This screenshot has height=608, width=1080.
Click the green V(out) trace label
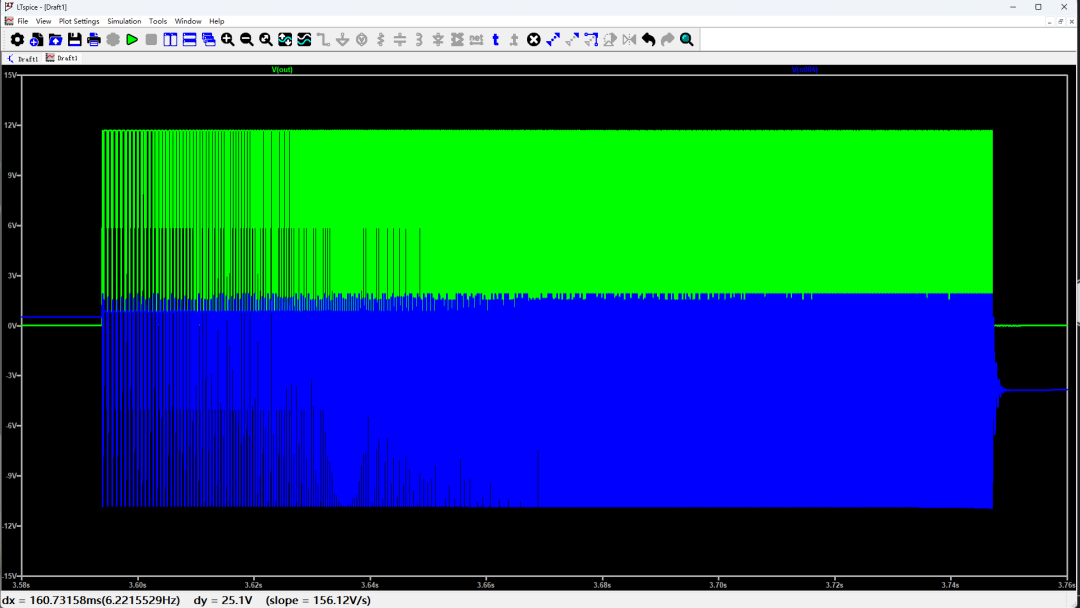click(282, 69)
